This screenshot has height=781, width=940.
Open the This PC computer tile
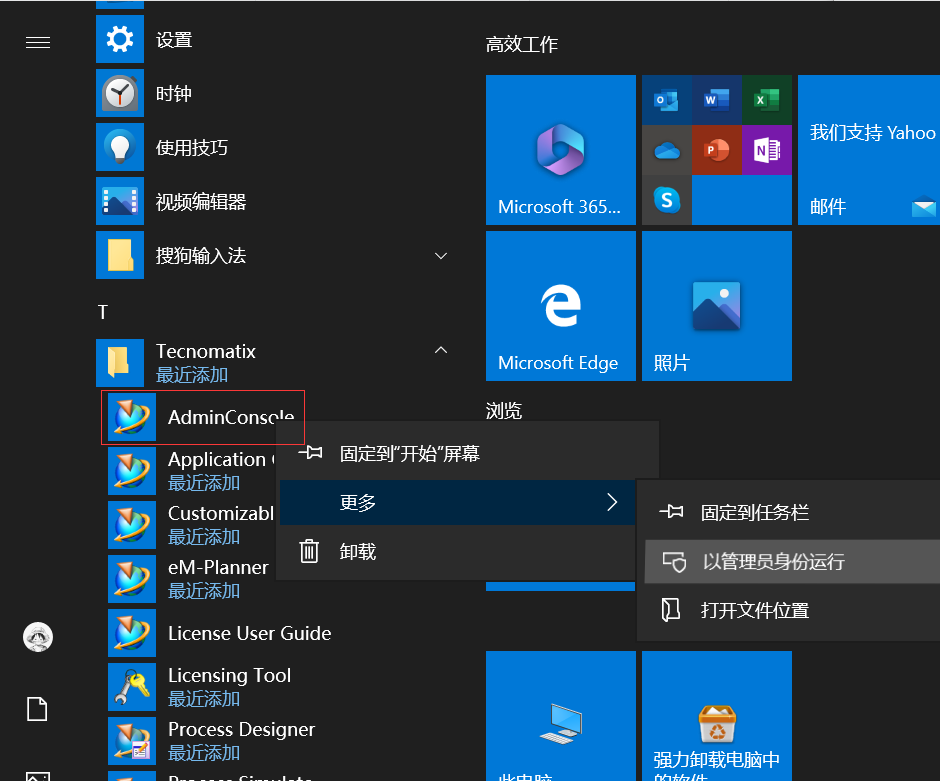[561, 716]
